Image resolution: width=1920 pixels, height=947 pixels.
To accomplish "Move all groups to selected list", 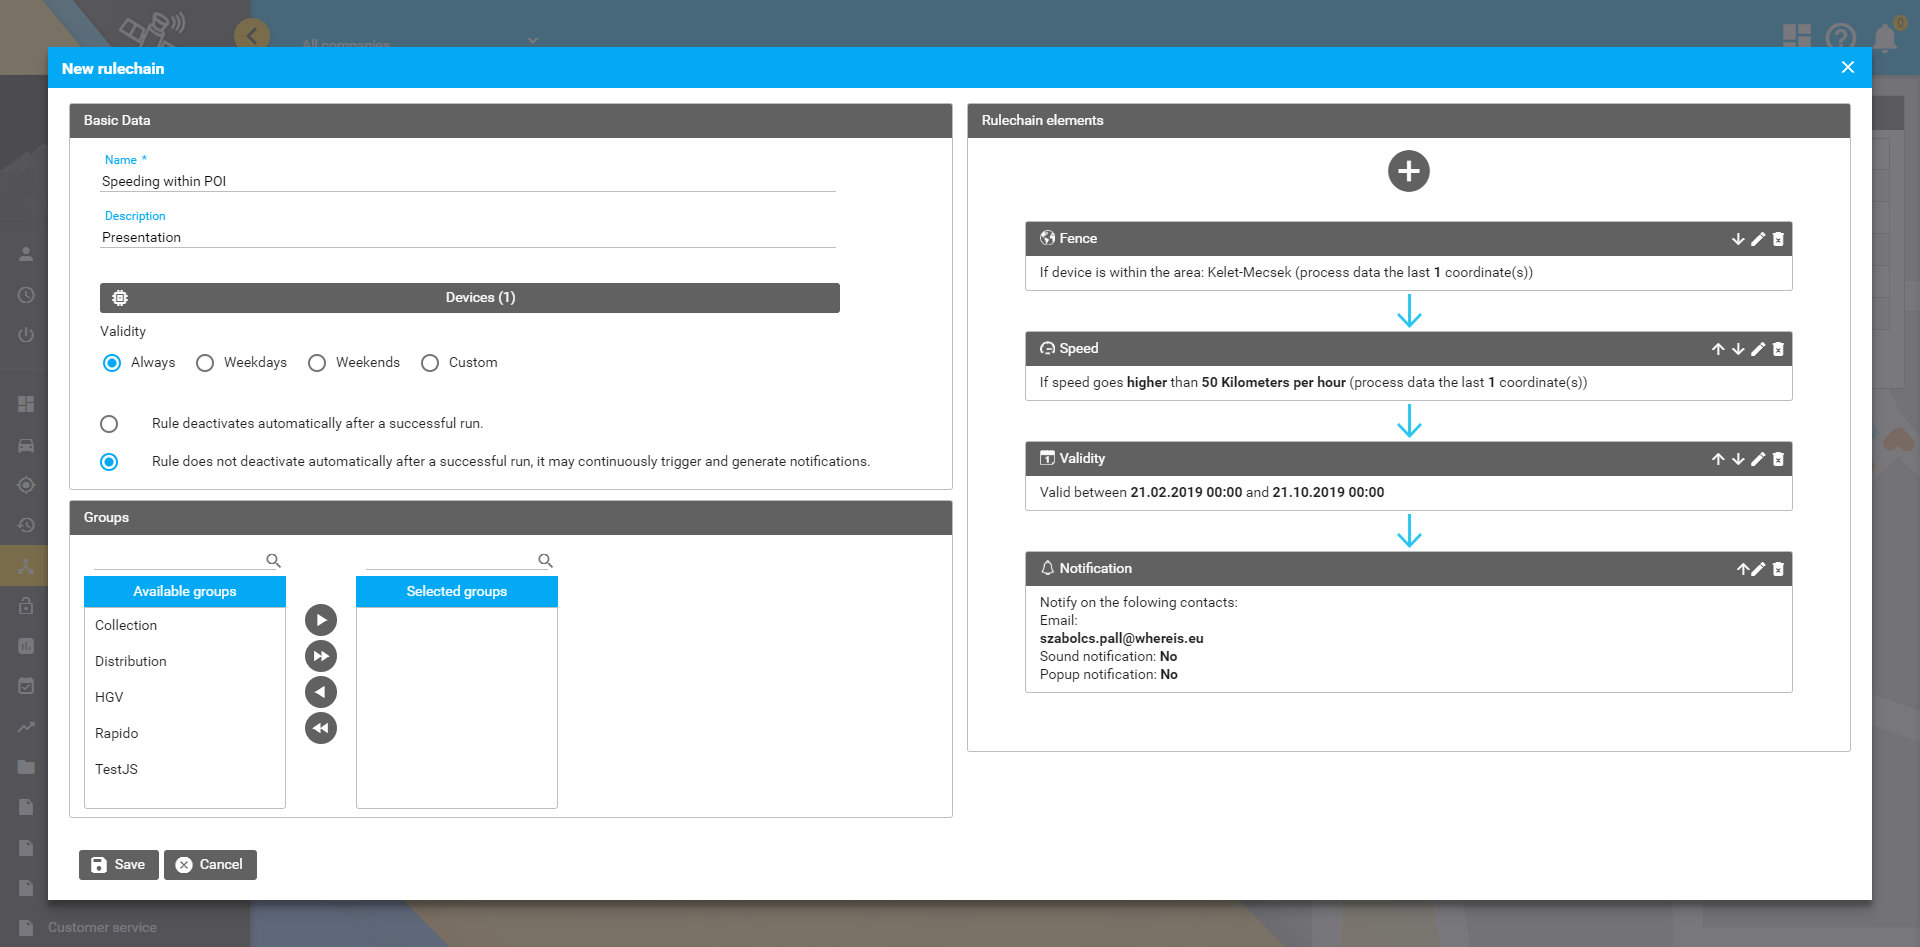I will coord(321,656).
